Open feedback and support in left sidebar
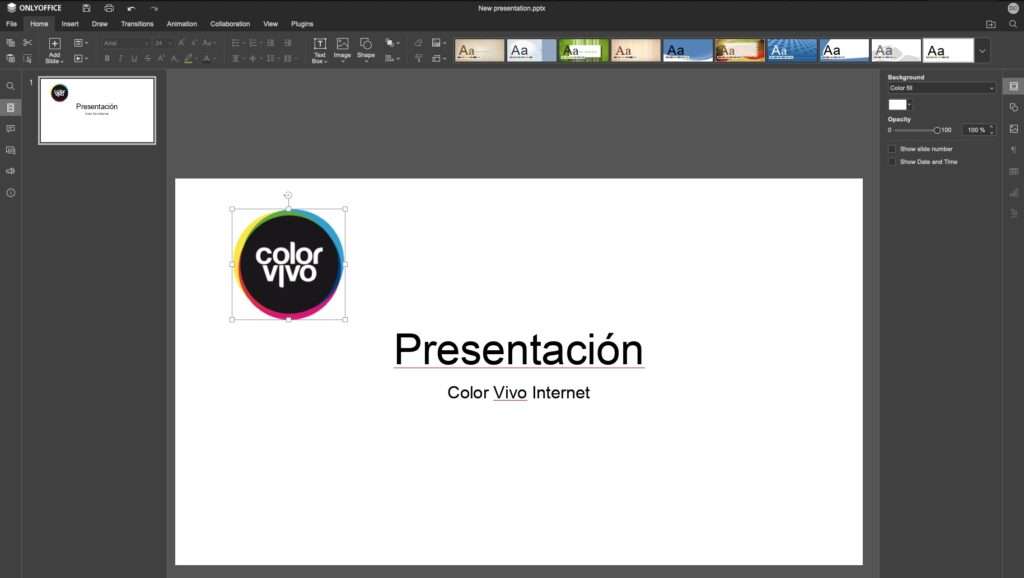 10,171
